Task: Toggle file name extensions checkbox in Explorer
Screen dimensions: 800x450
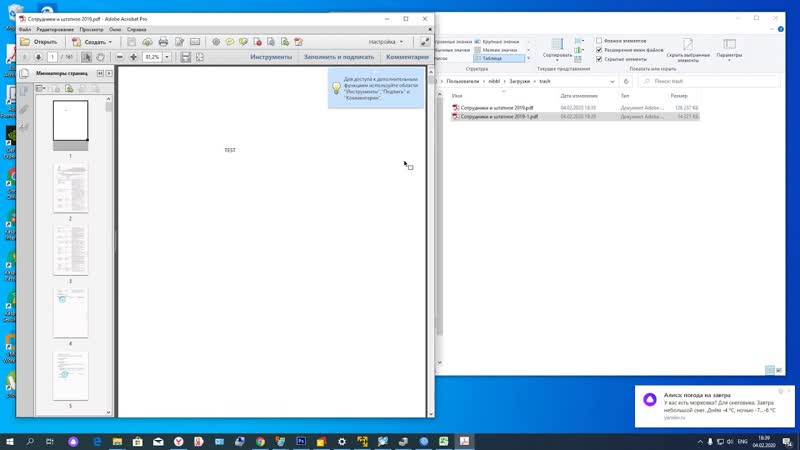Action: pyautogui.click(x=599, y=50)
